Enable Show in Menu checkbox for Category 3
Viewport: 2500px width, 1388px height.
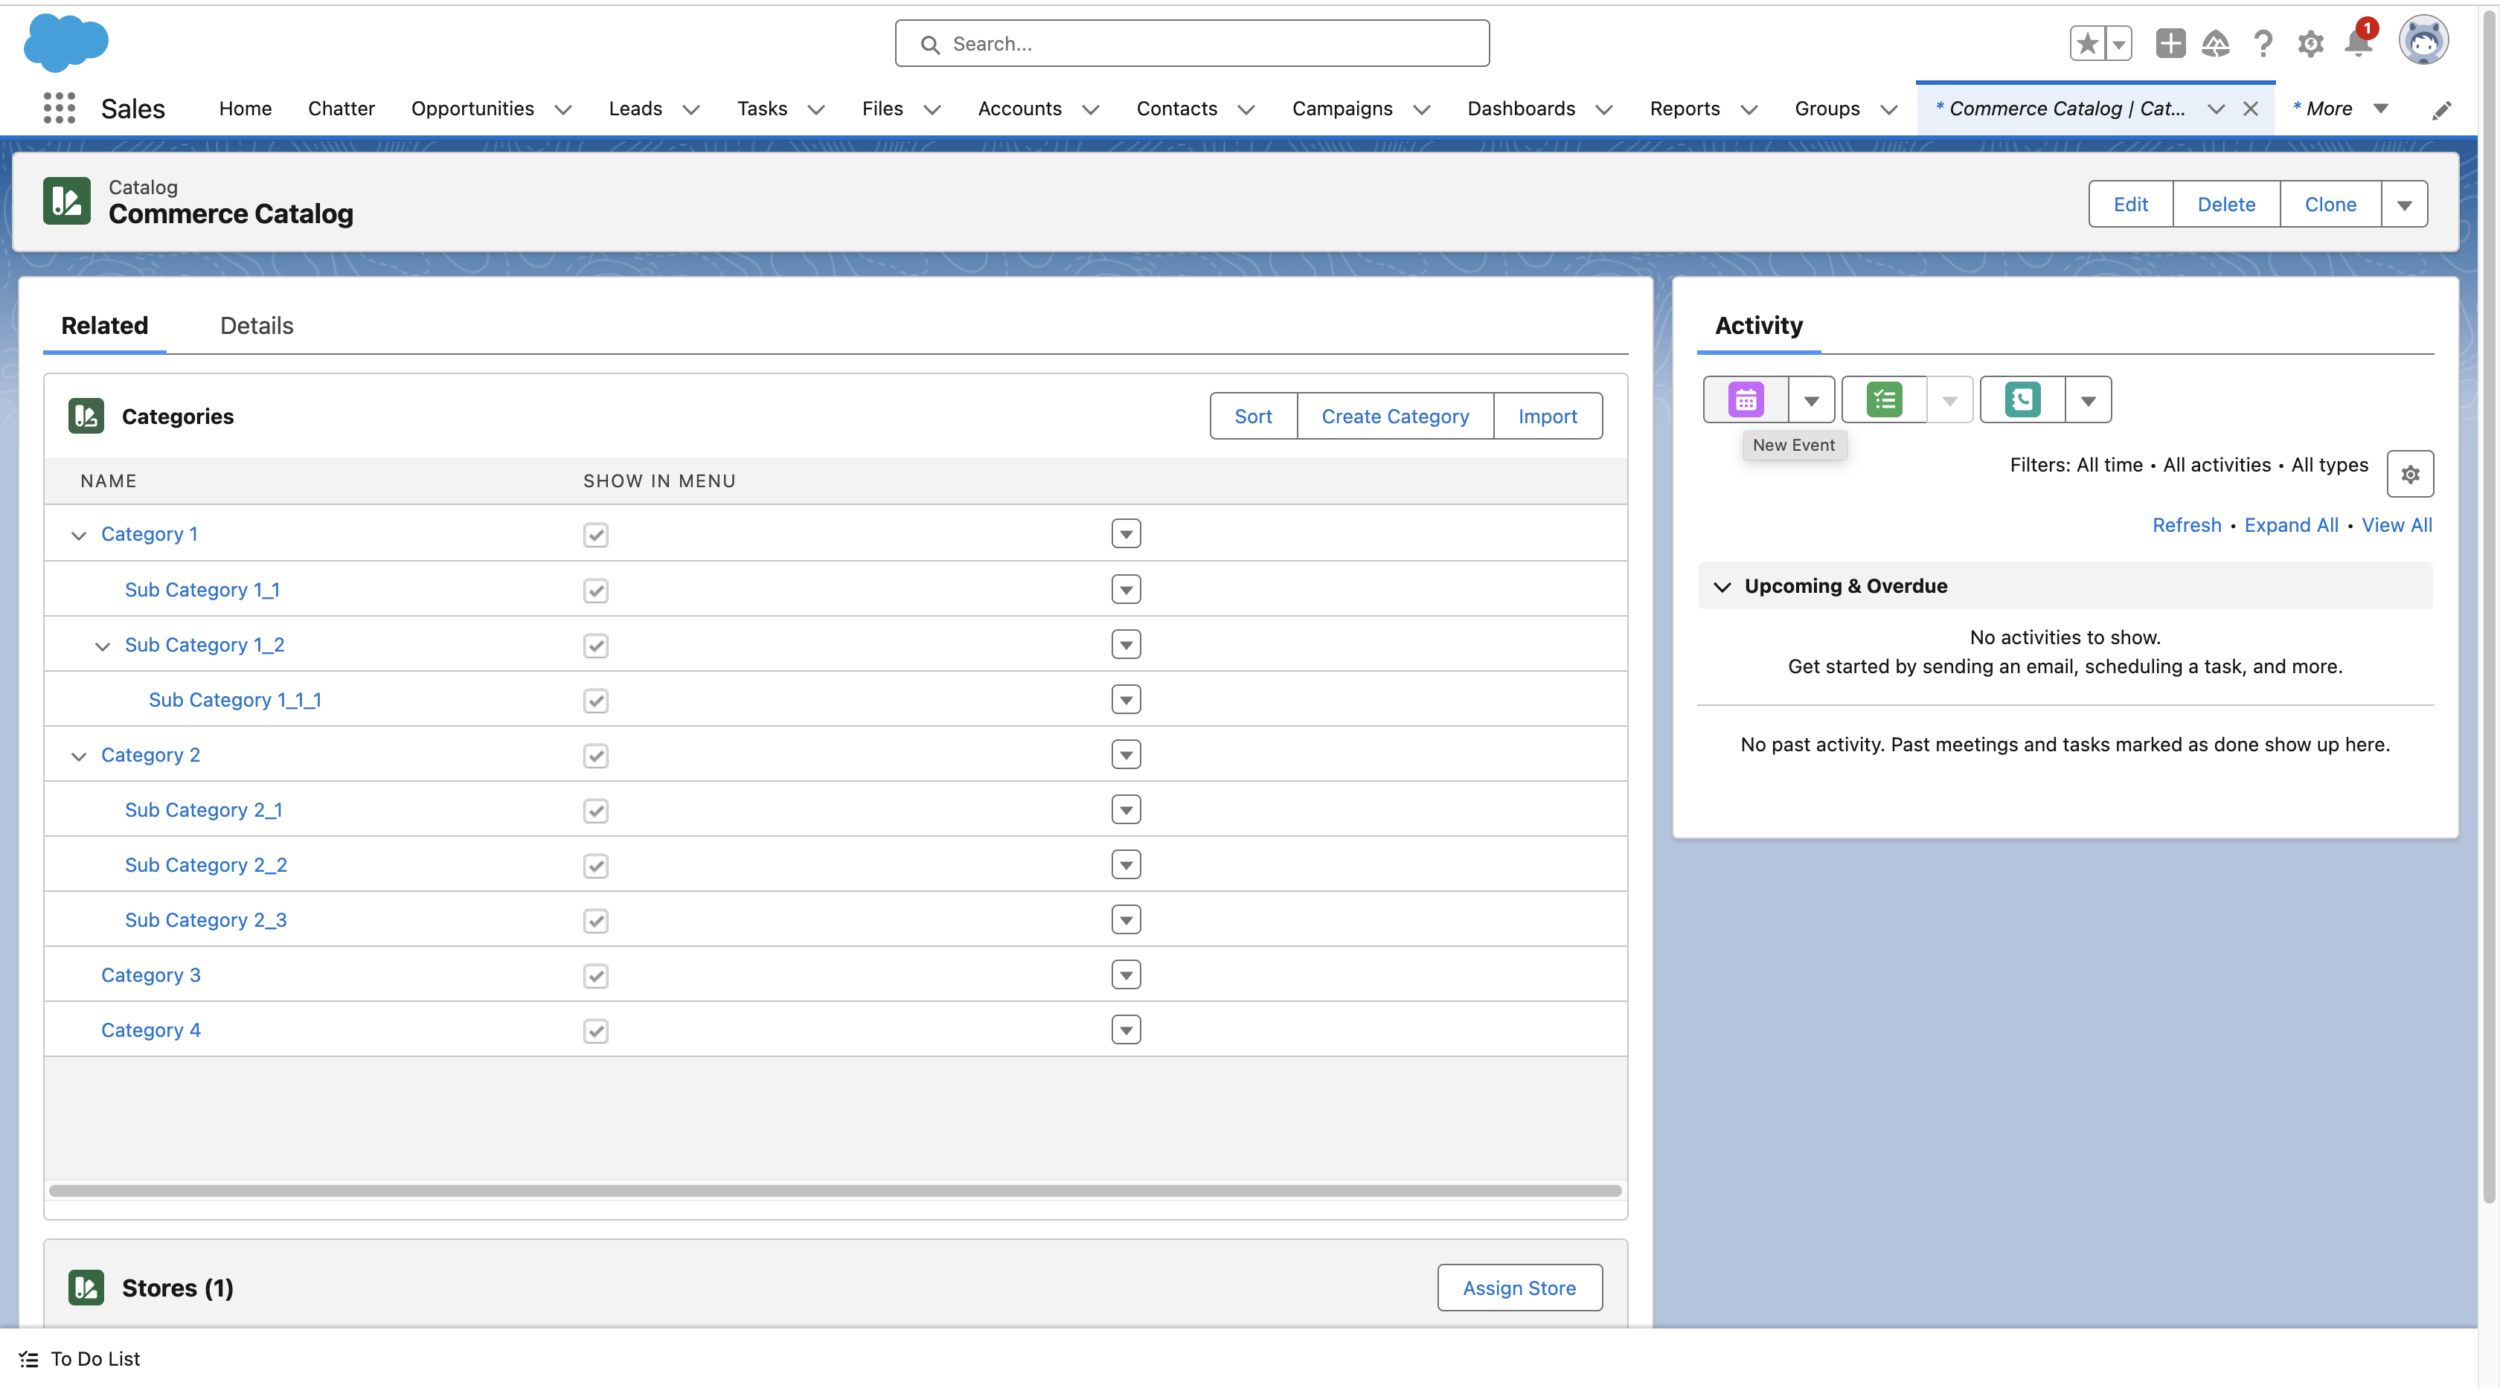point(595,974)
